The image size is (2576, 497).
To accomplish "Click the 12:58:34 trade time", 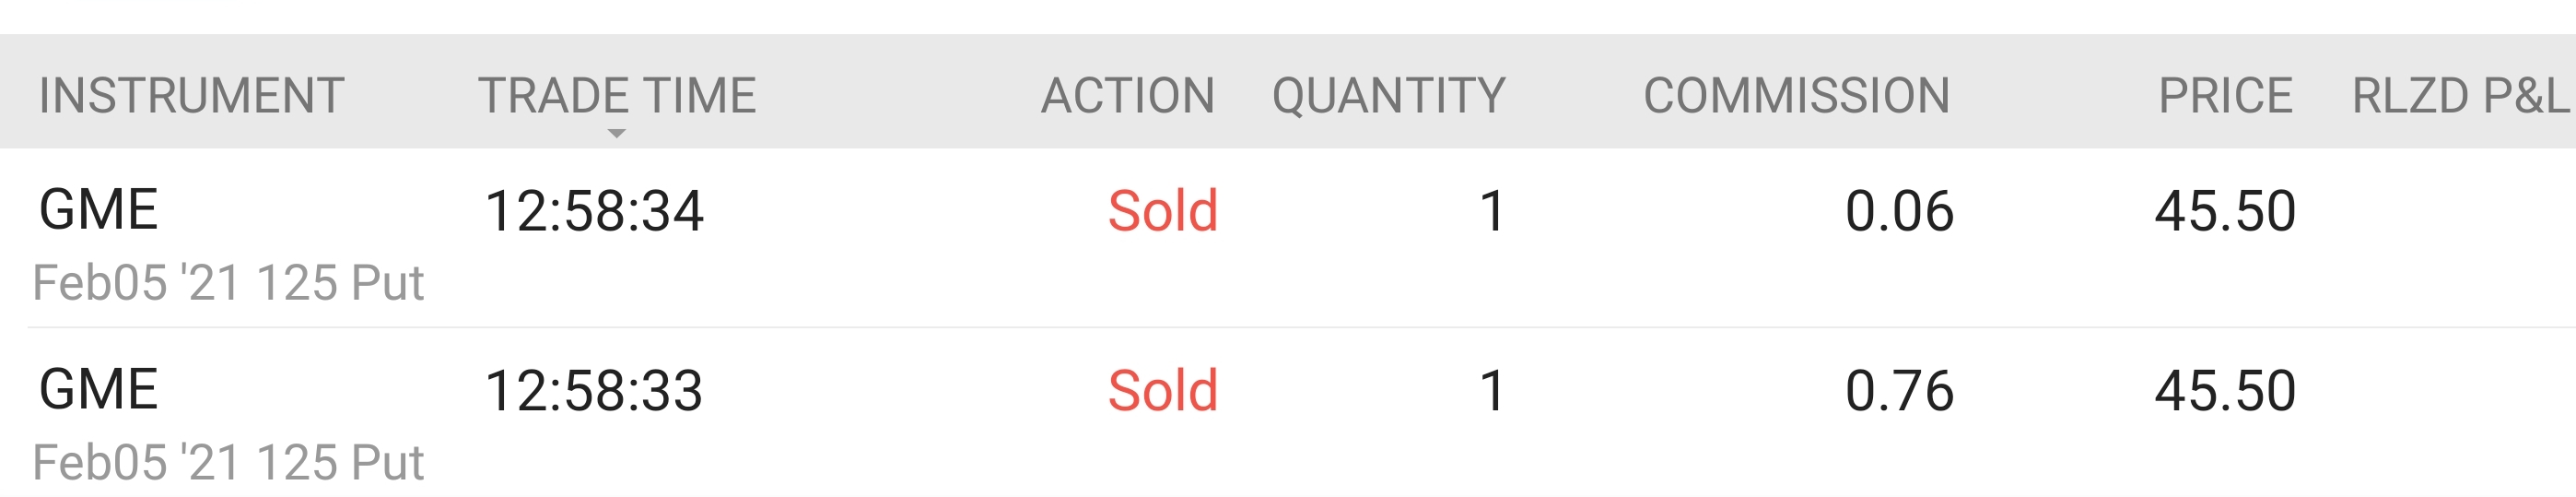I will (594, 212).
